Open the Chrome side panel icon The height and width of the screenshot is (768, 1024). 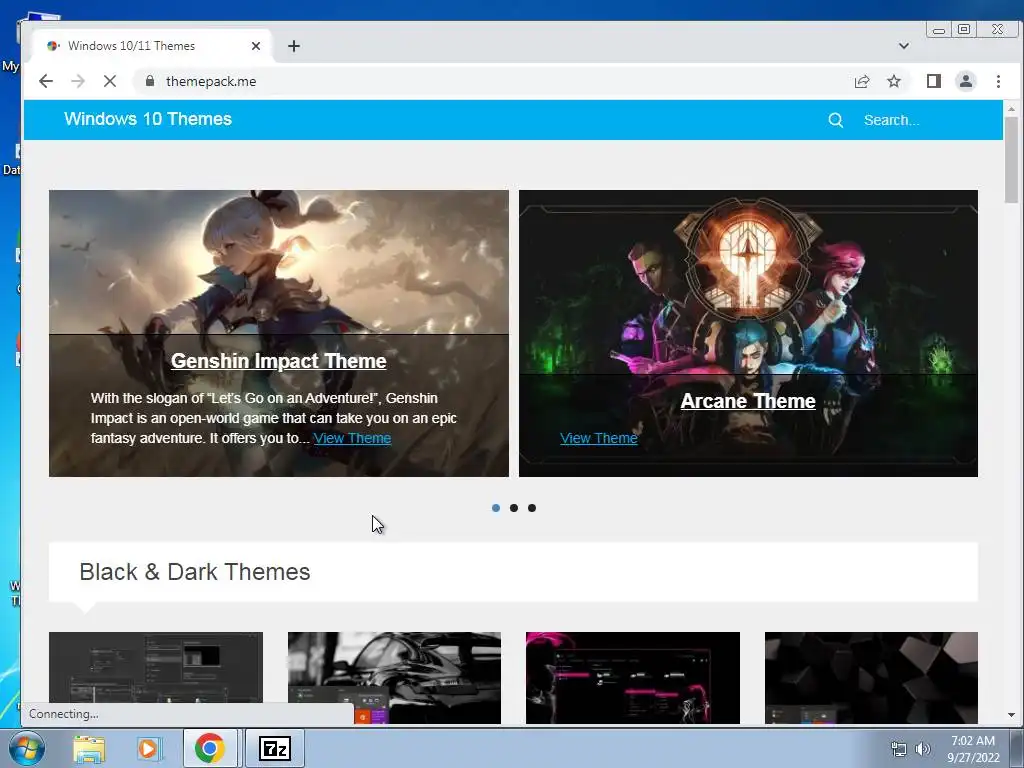click(x=934, y=82)
